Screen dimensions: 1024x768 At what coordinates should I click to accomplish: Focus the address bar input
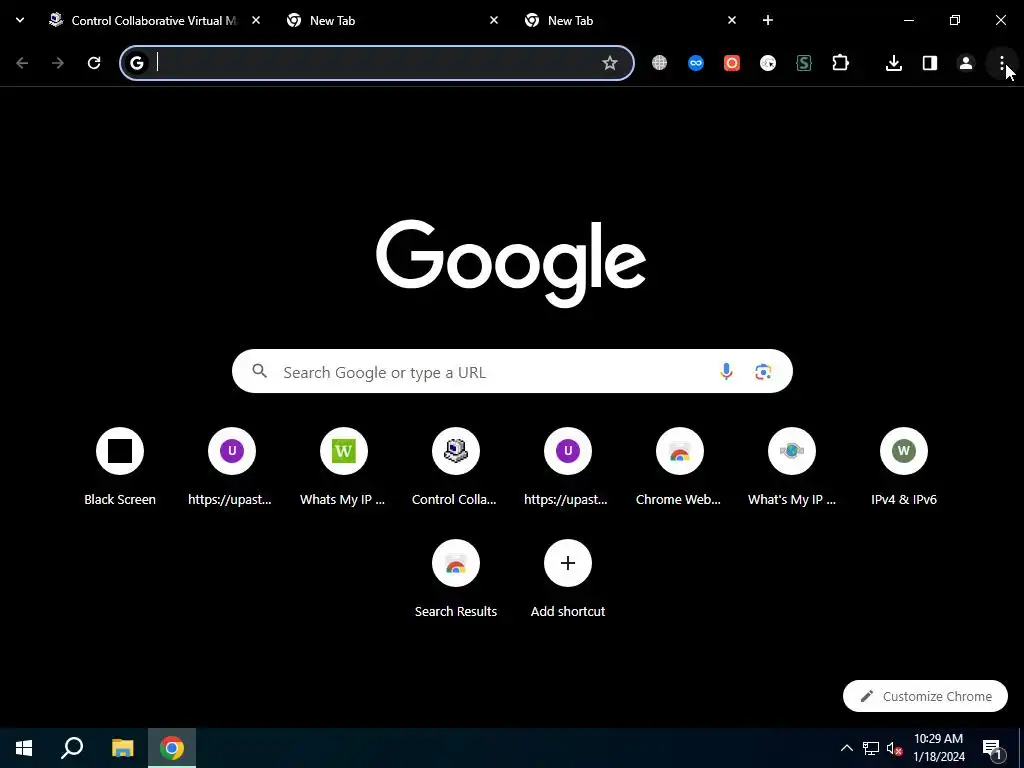pyautogui.click(x=376, y=63)
